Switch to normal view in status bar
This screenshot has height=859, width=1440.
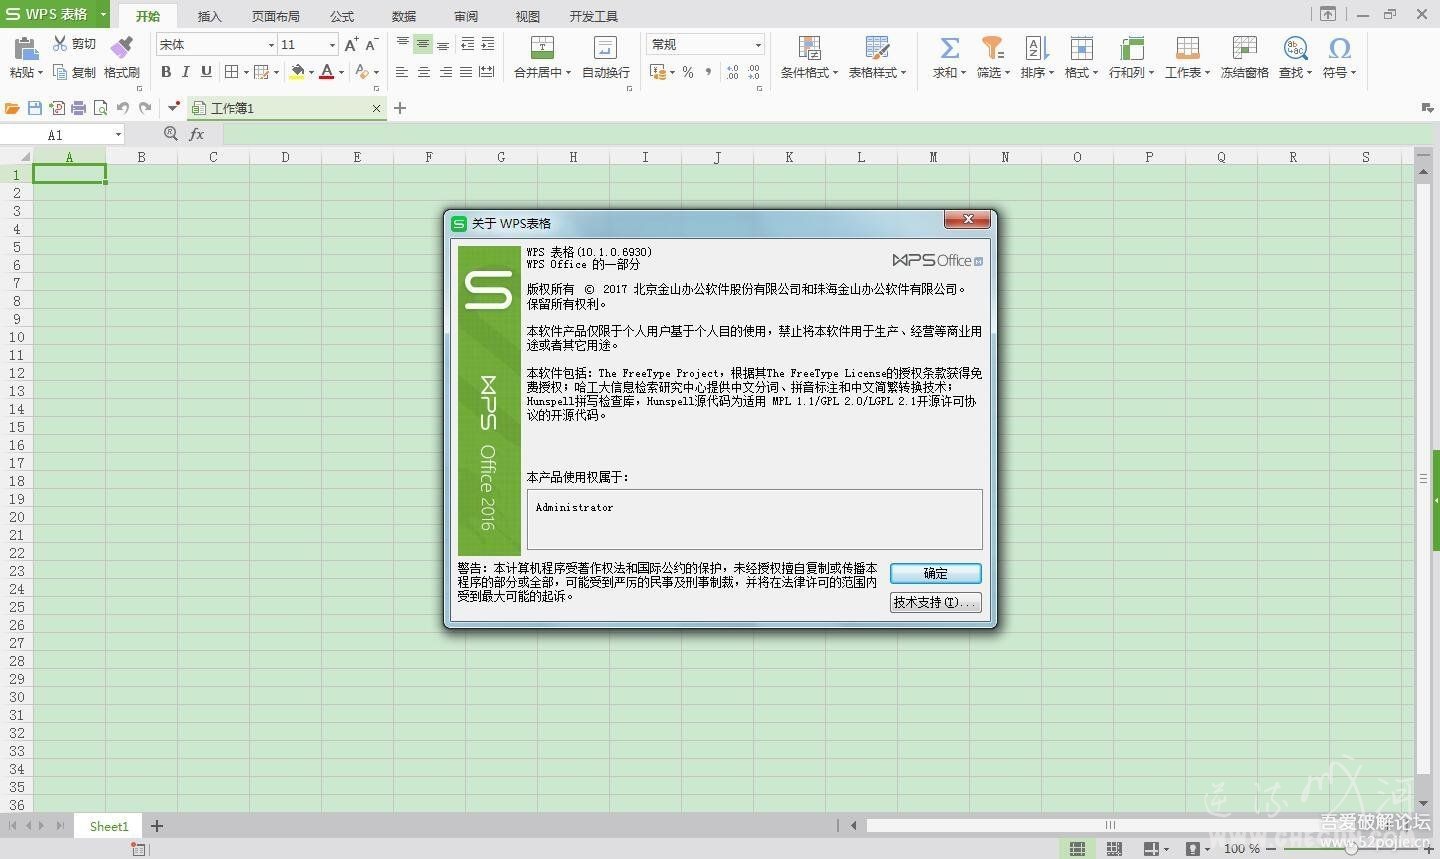pyautogui.click(x=1077, y=849)
